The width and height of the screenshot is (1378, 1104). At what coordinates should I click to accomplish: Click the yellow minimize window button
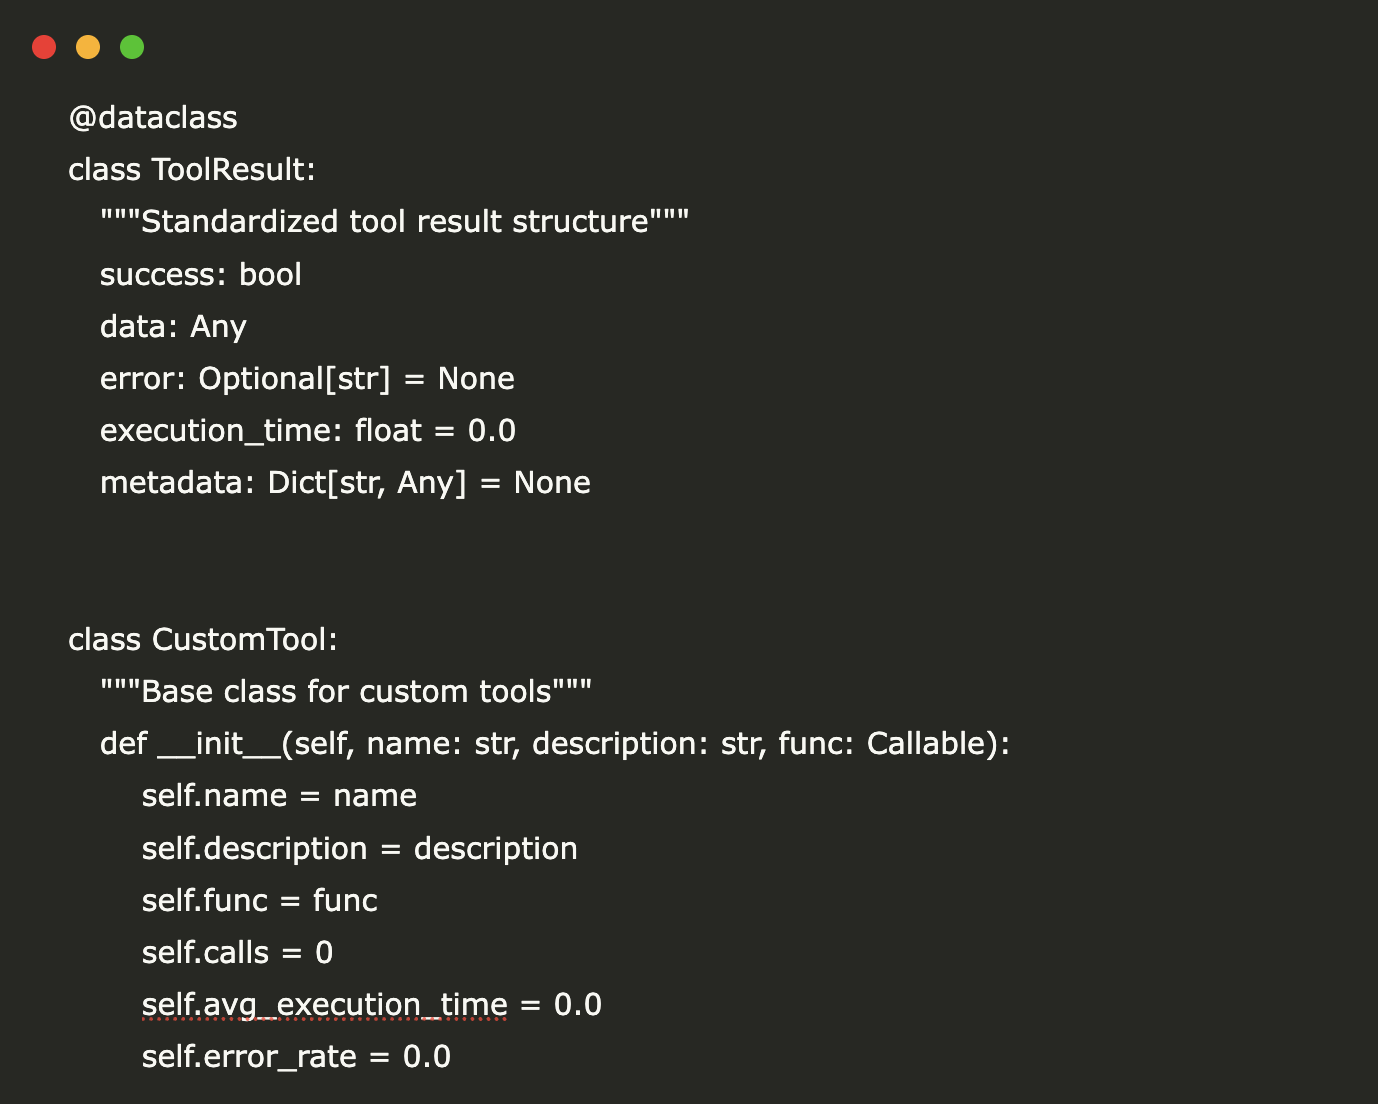88,47
